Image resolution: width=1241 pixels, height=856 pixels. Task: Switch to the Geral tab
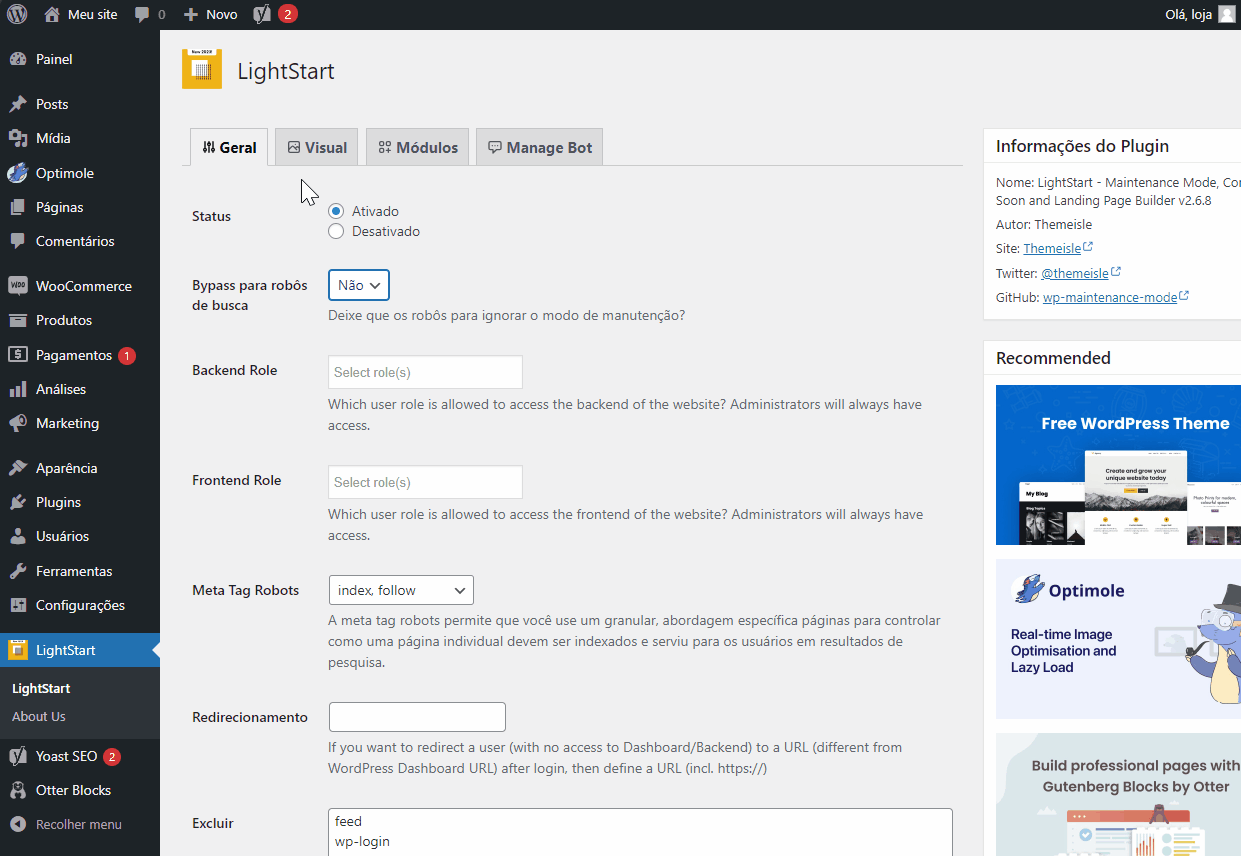(x=229, y=147)
